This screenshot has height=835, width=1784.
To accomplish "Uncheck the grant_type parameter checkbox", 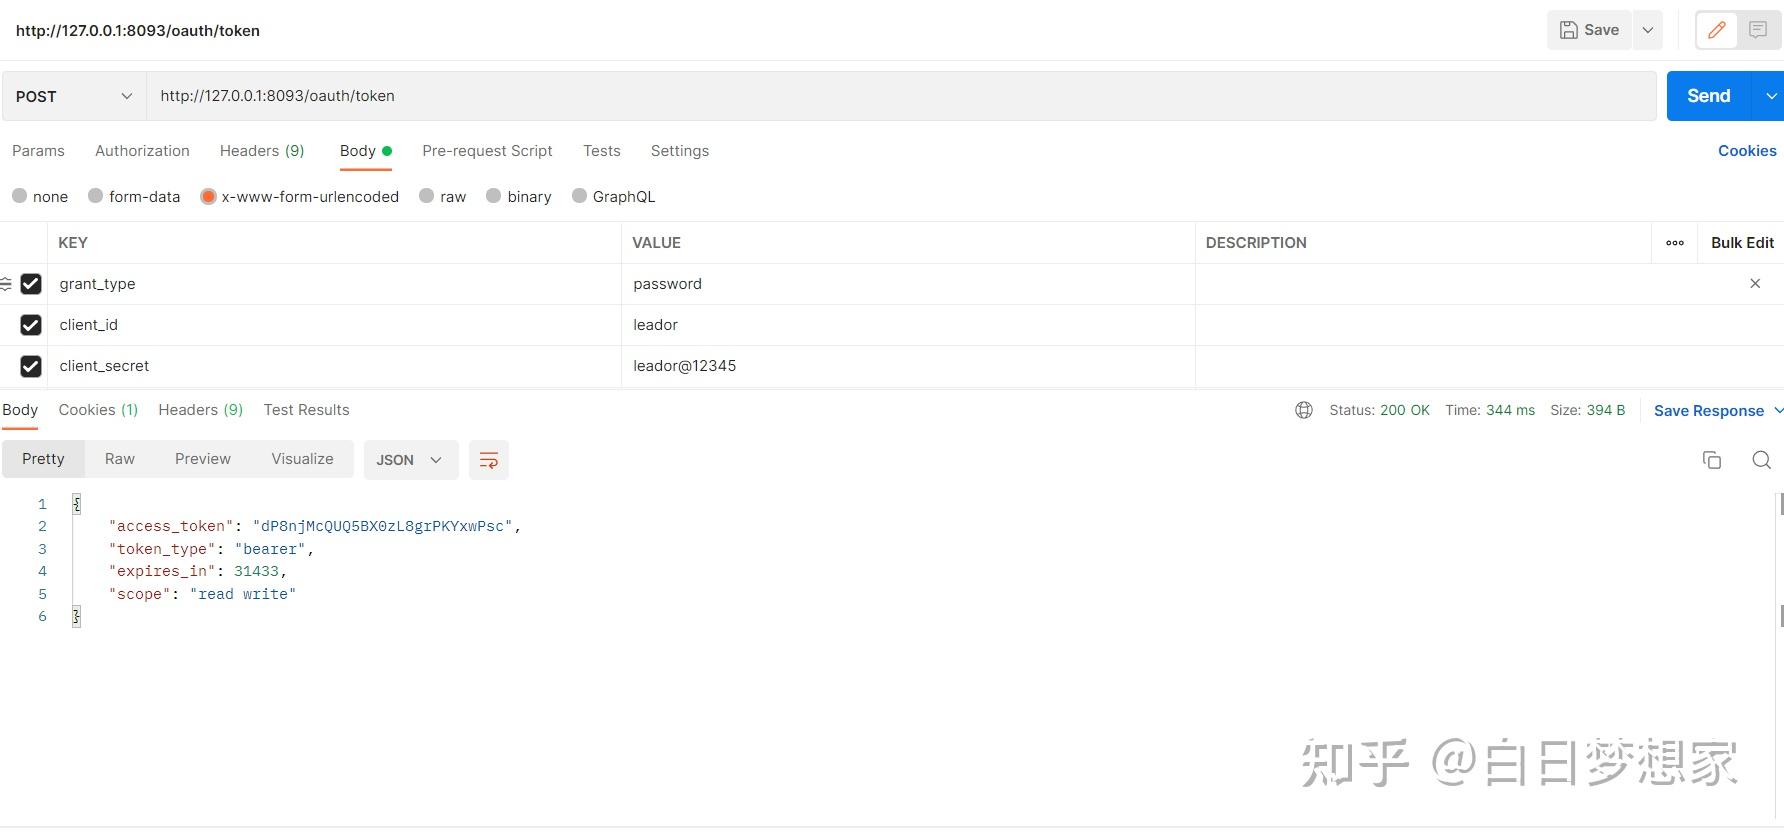I will click(x=31, y=284).
